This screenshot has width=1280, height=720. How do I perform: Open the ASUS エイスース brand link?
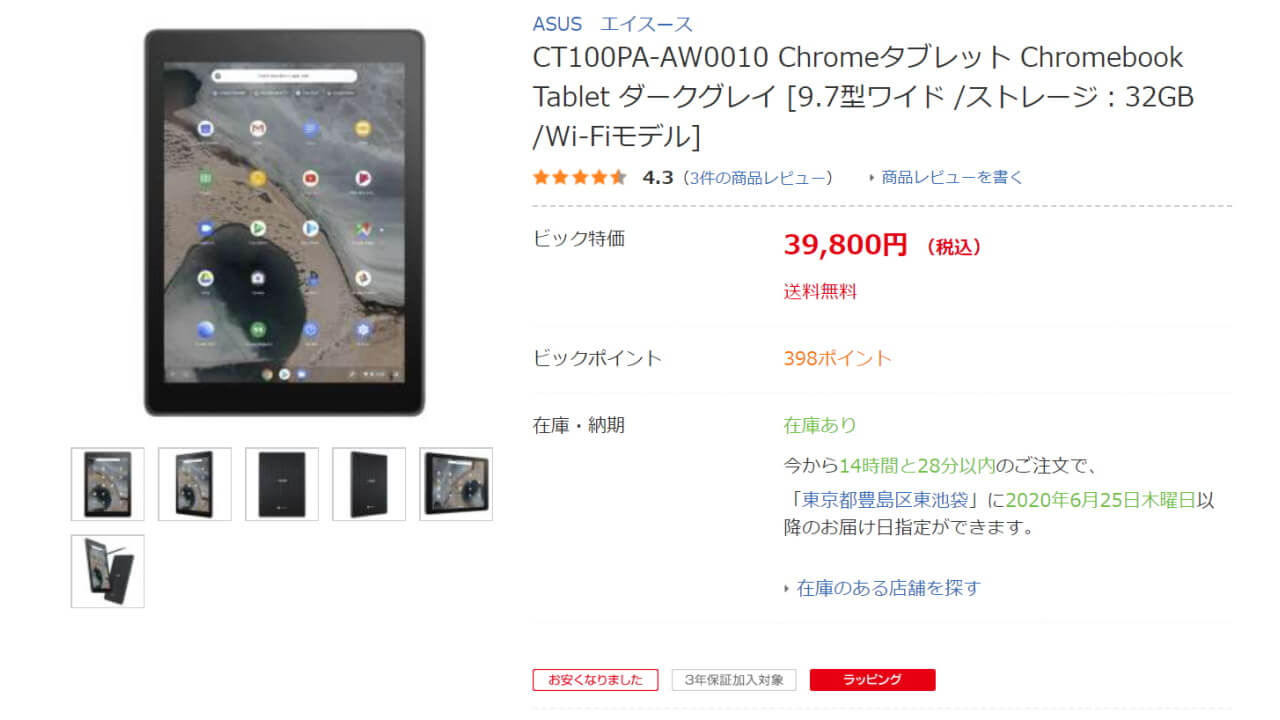pos(612,24)
